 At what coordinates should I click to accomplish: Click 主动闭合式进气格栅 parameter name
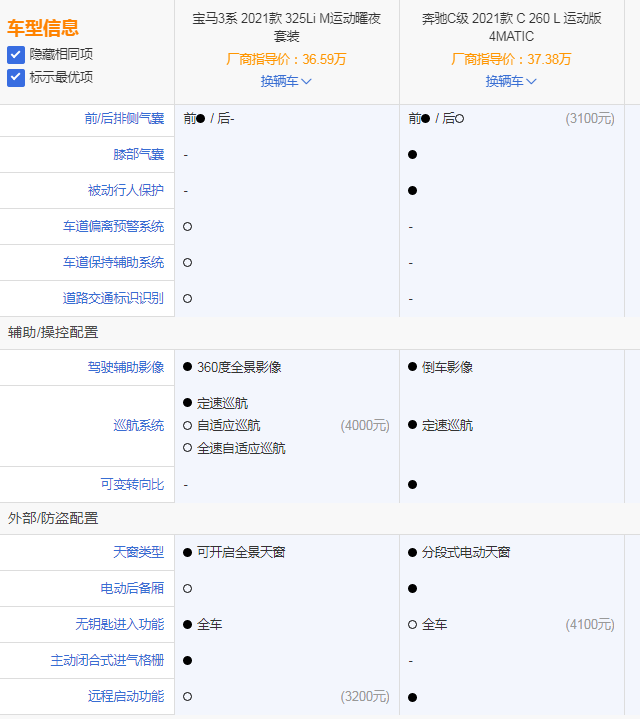click(x=107, y=660)
